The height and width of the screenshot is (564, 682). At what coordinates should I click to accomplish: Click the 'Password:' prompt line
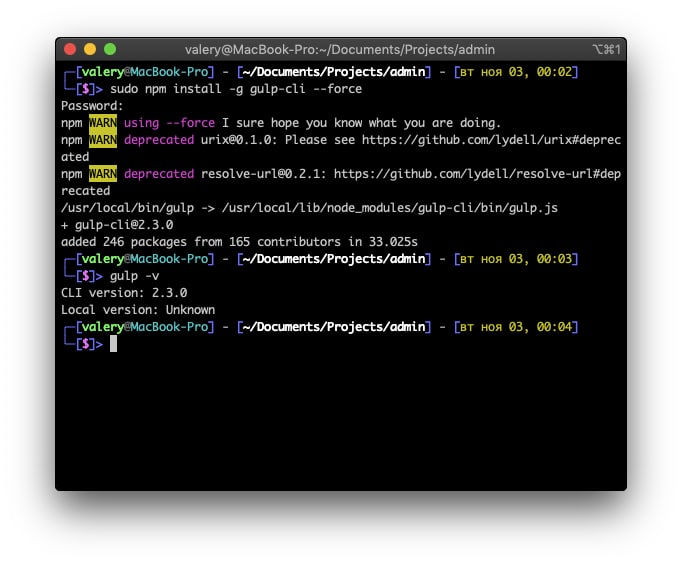tap(92, 106)
